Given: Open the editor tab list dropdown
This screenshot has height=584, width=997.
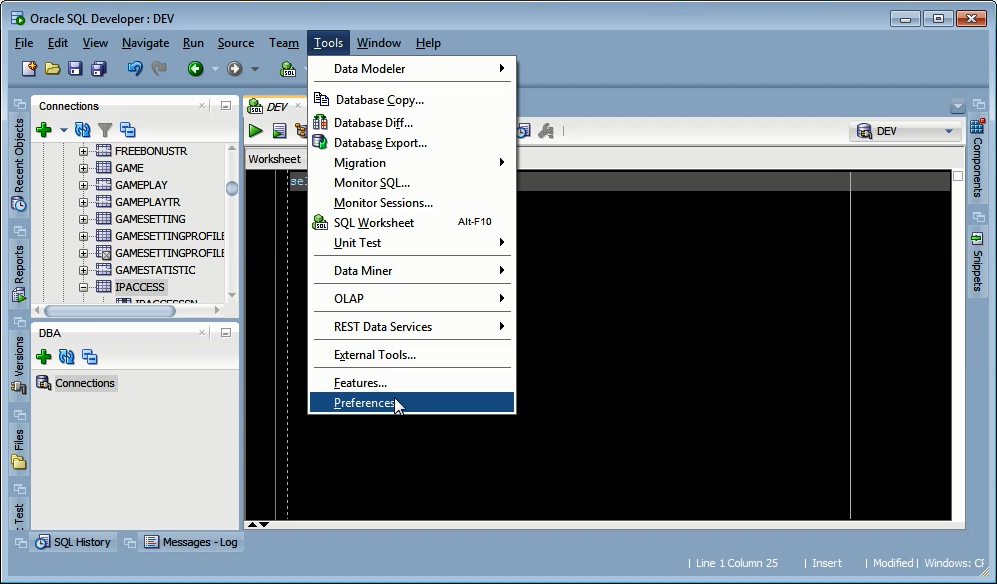Looking at the screenshot, I should pyautogui.click(x=957, y=106).
